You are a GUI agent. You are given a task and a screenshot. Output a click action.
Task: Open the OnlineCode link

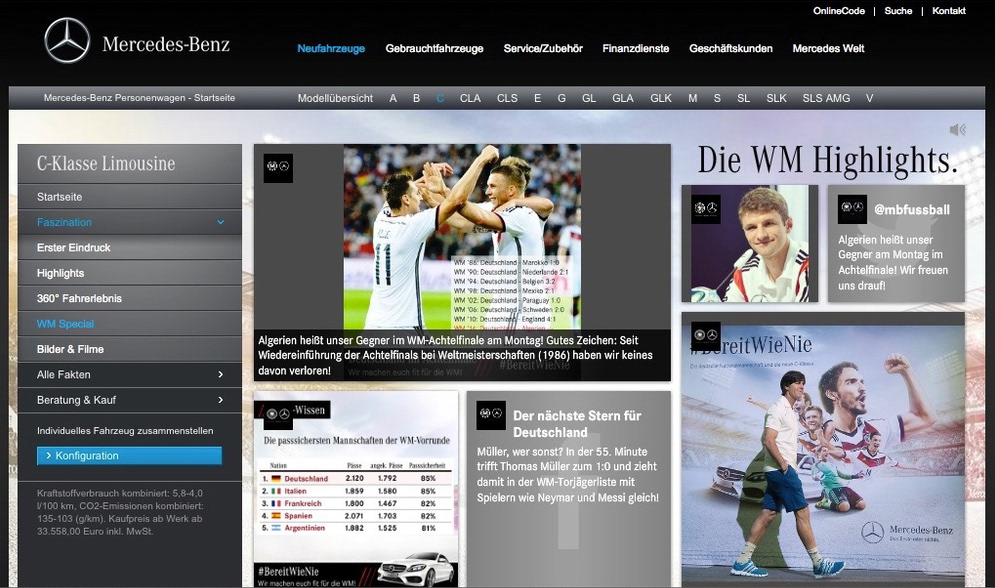pos(839,11)
